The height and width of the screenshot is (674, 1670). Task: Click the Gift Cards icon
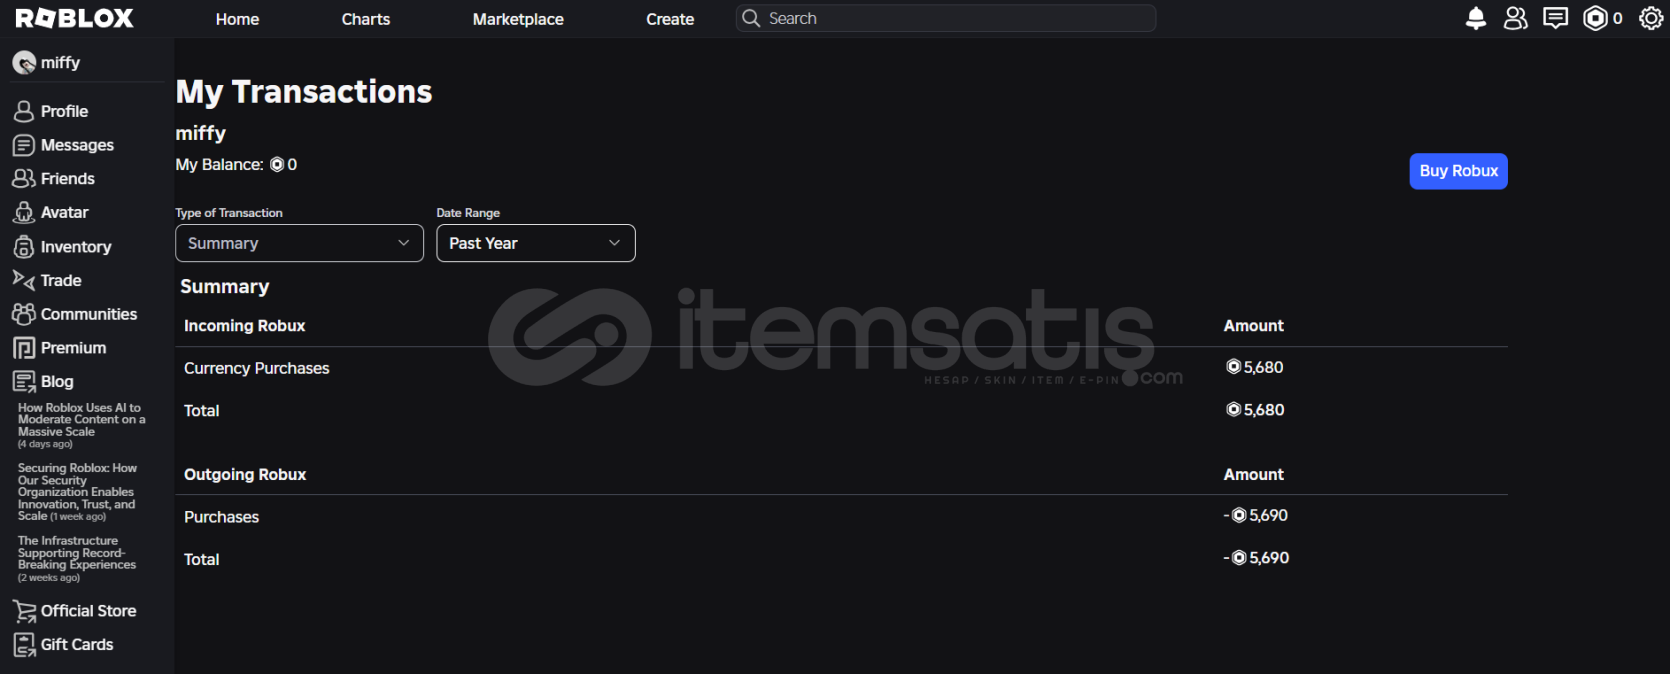24,645
